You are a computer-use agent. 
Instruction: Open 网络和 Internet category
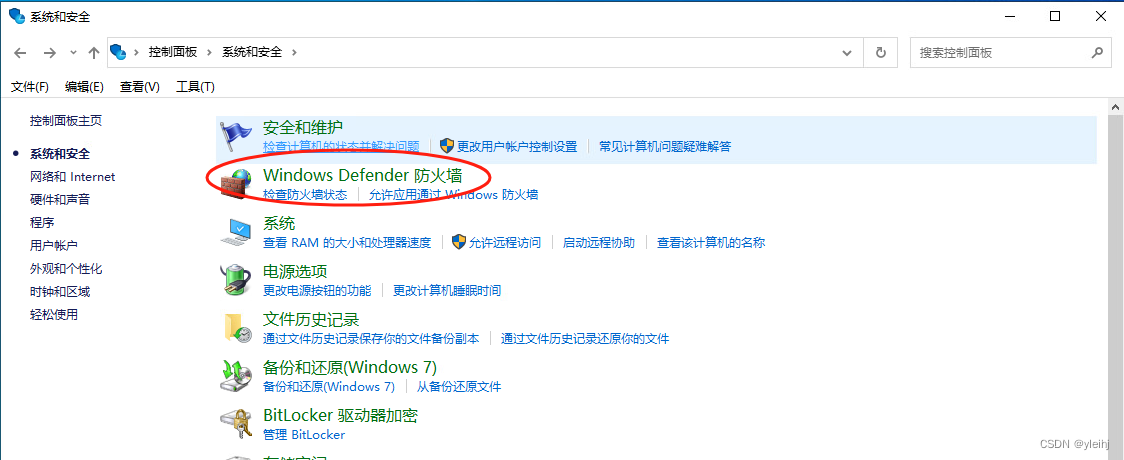72,176
